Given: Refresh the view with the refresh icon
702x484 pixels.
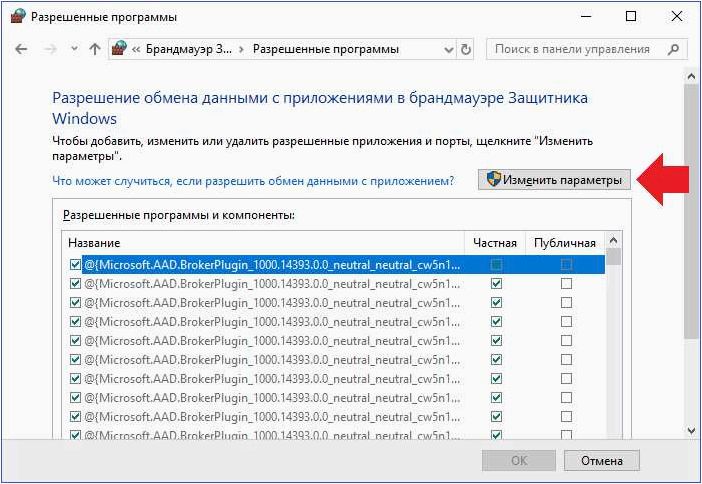Looking at the screenshot, I should click(466, 49).
